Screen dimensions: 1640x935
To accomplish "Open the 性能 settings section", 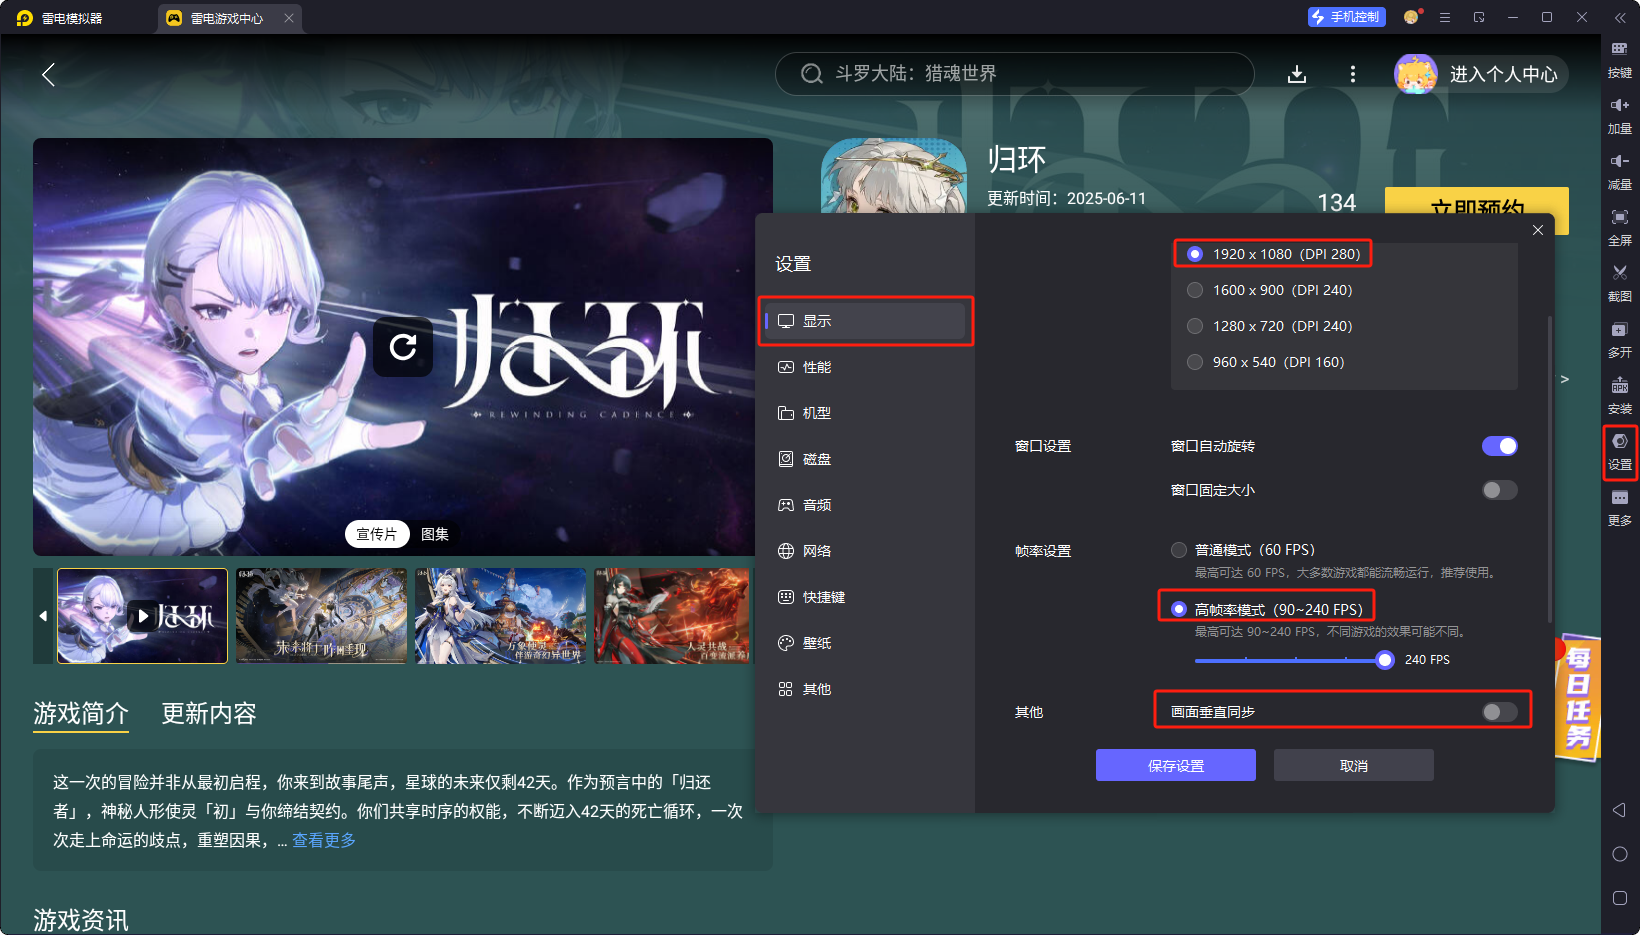I will [x=866, y=367].
